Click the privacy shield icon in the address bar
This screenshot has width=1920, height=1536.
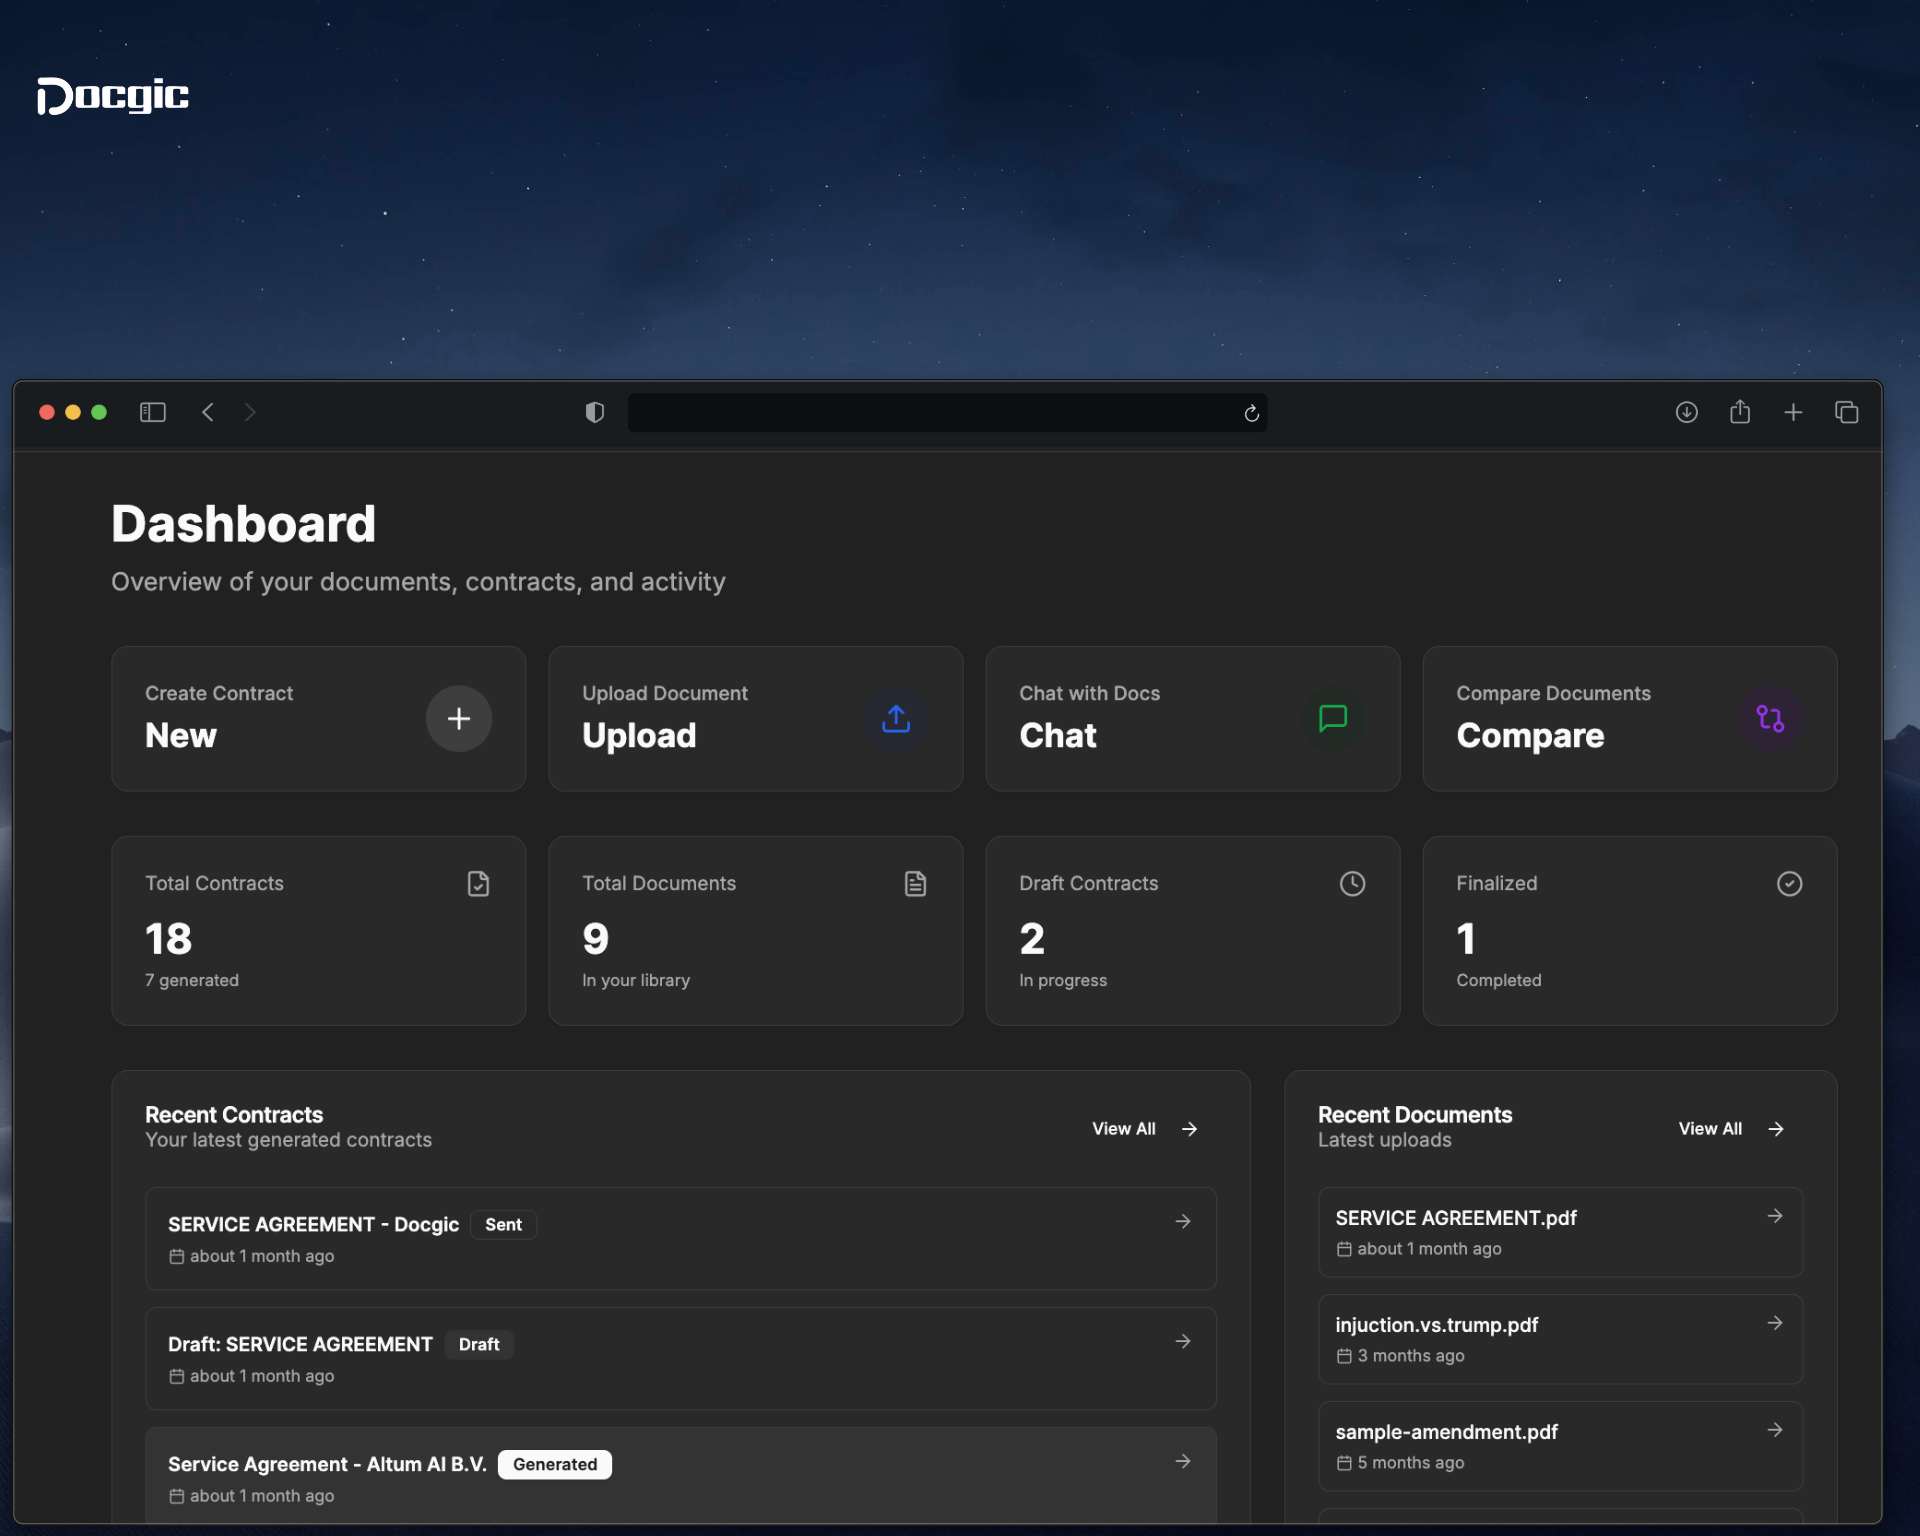point(594,412)
